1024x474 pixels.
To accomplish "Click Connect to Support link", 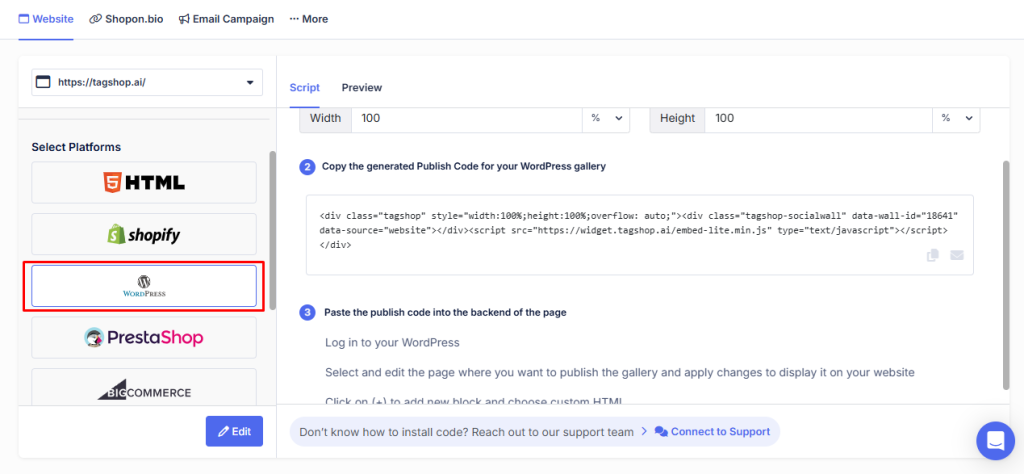I will tap(712, 432).
